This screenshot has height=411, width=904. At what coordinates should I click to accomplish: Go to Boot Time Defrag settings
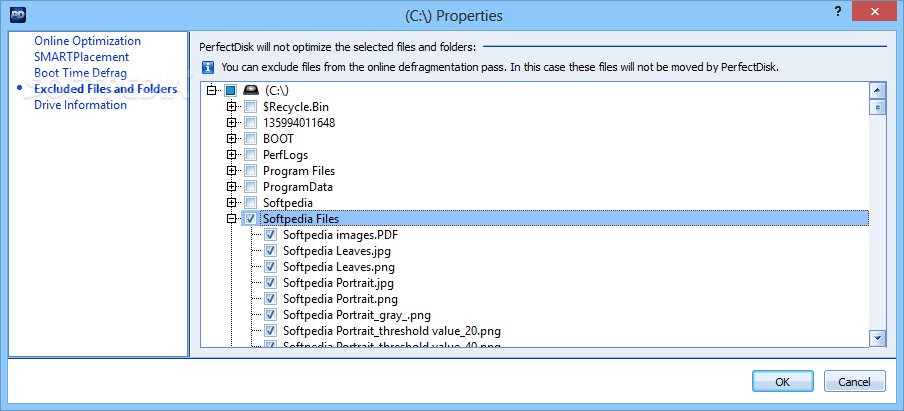click(80, 73)
